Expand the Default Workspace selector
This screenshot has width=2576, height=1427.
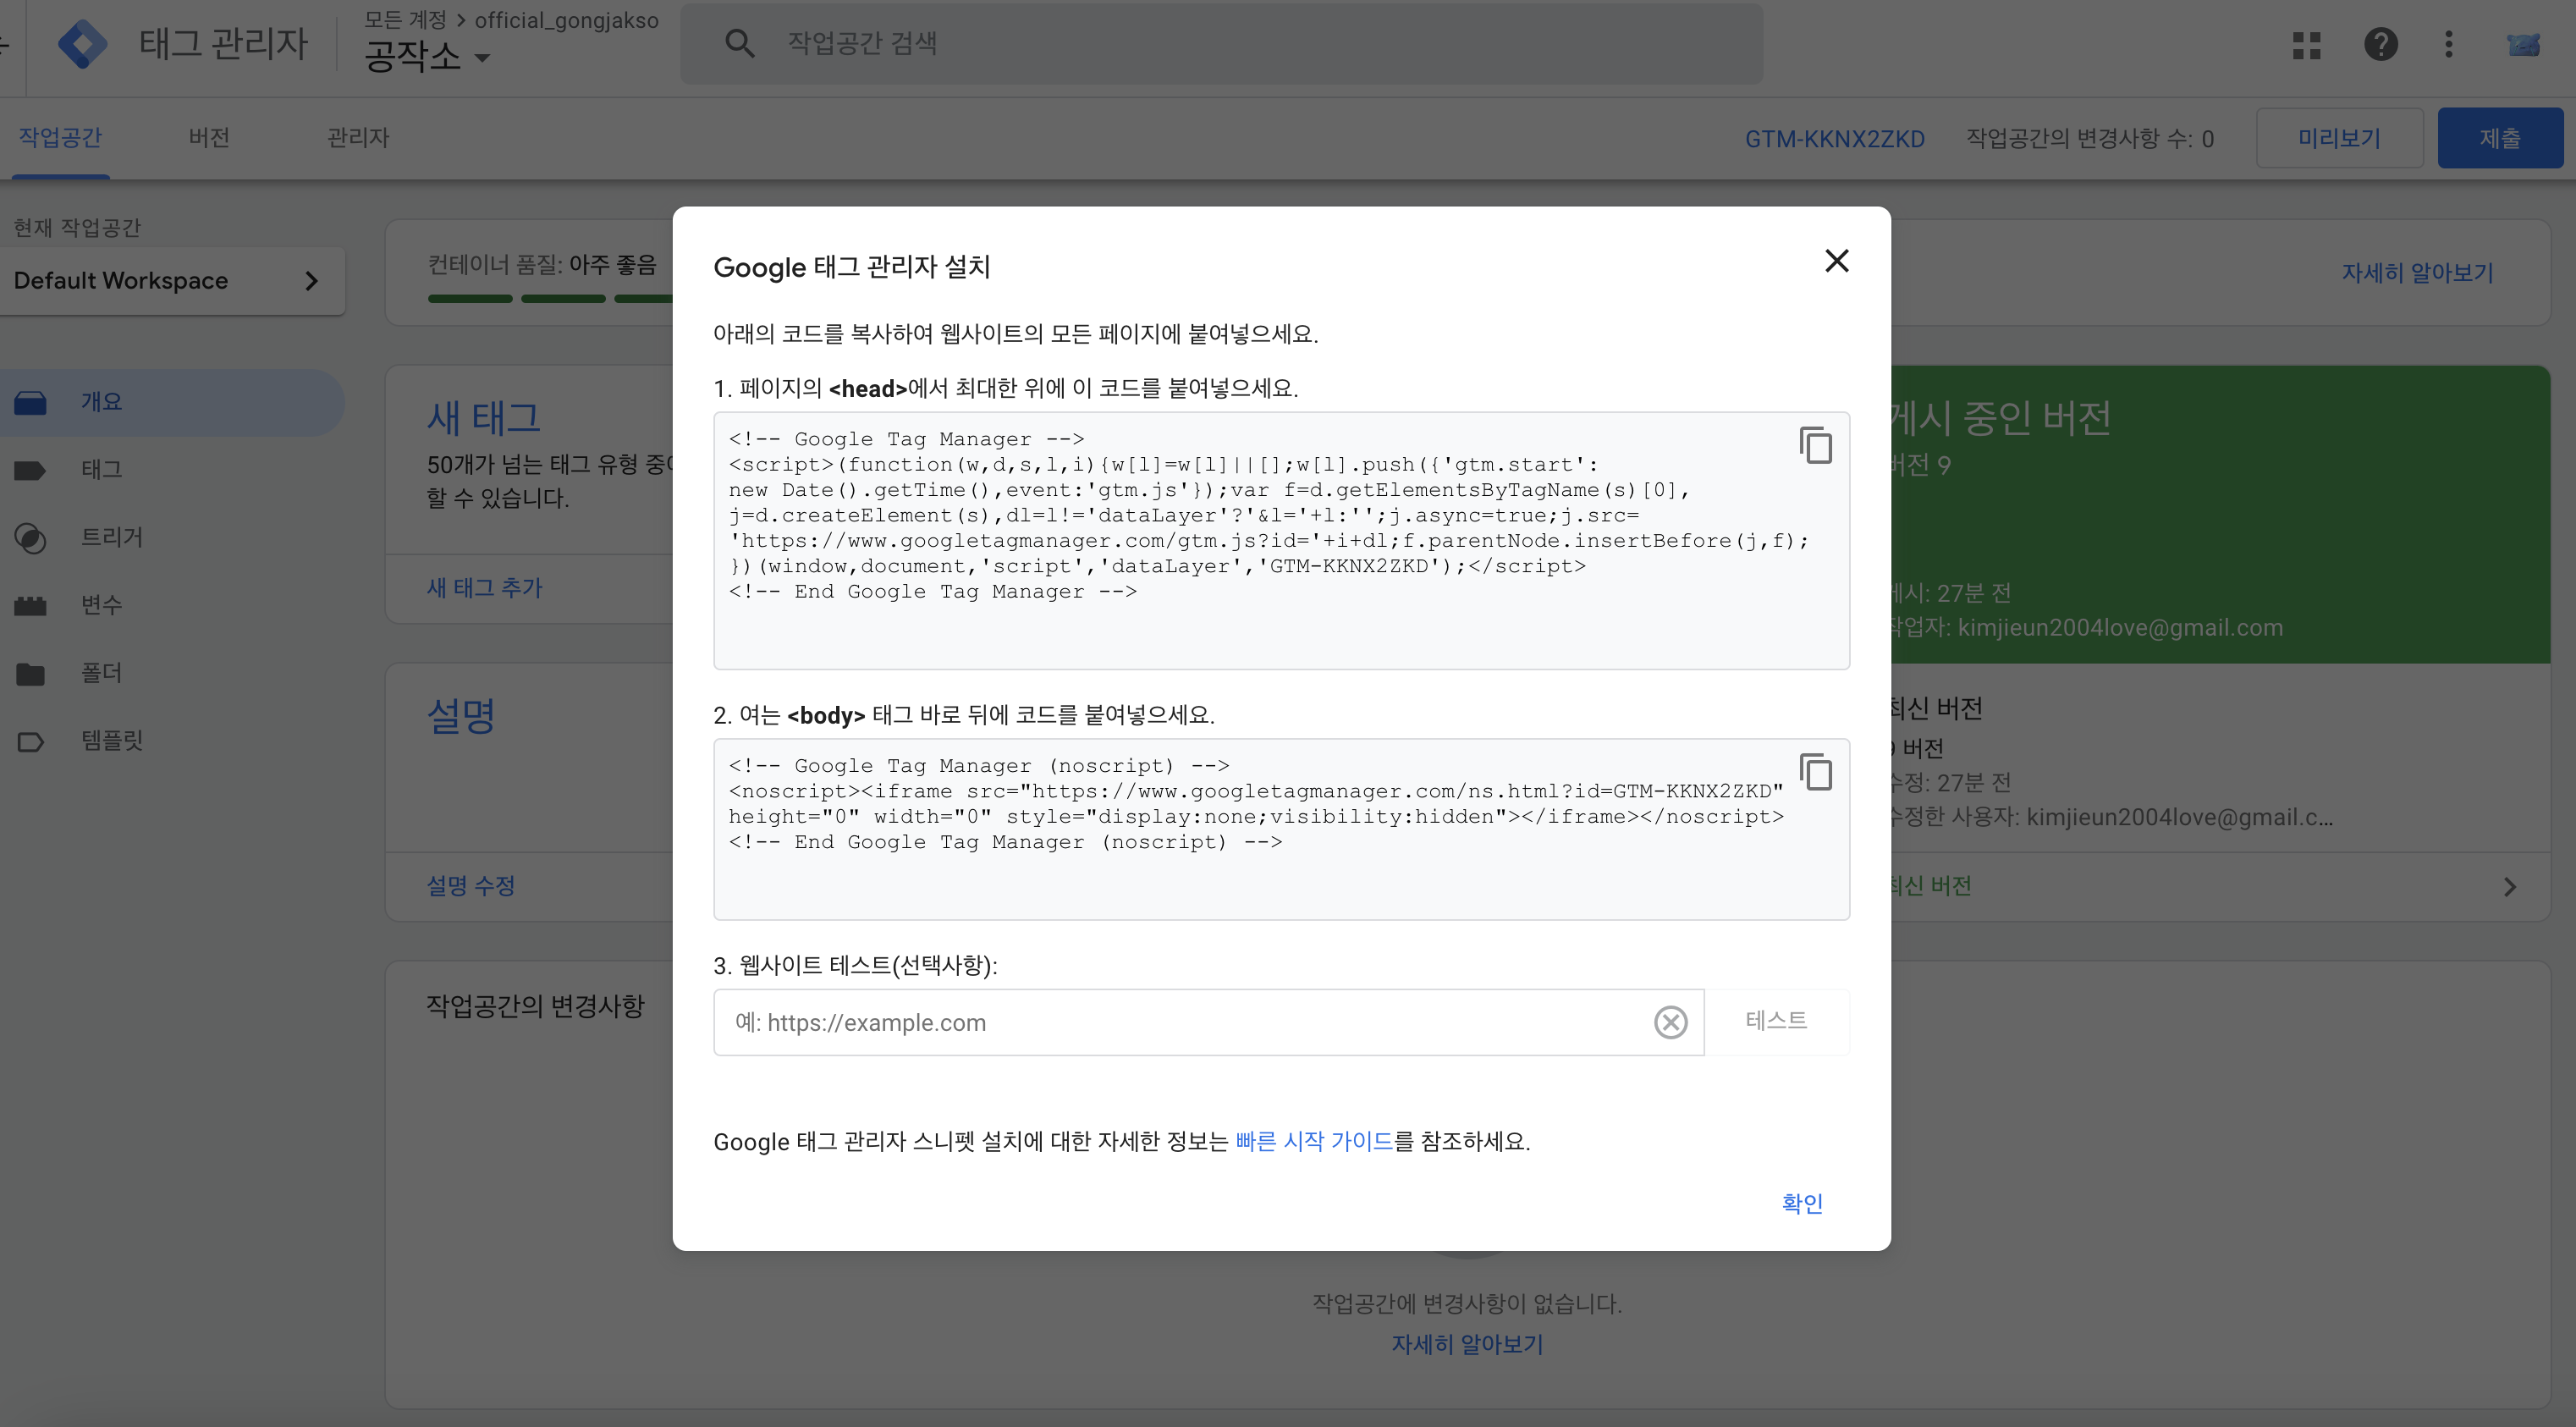170,281
